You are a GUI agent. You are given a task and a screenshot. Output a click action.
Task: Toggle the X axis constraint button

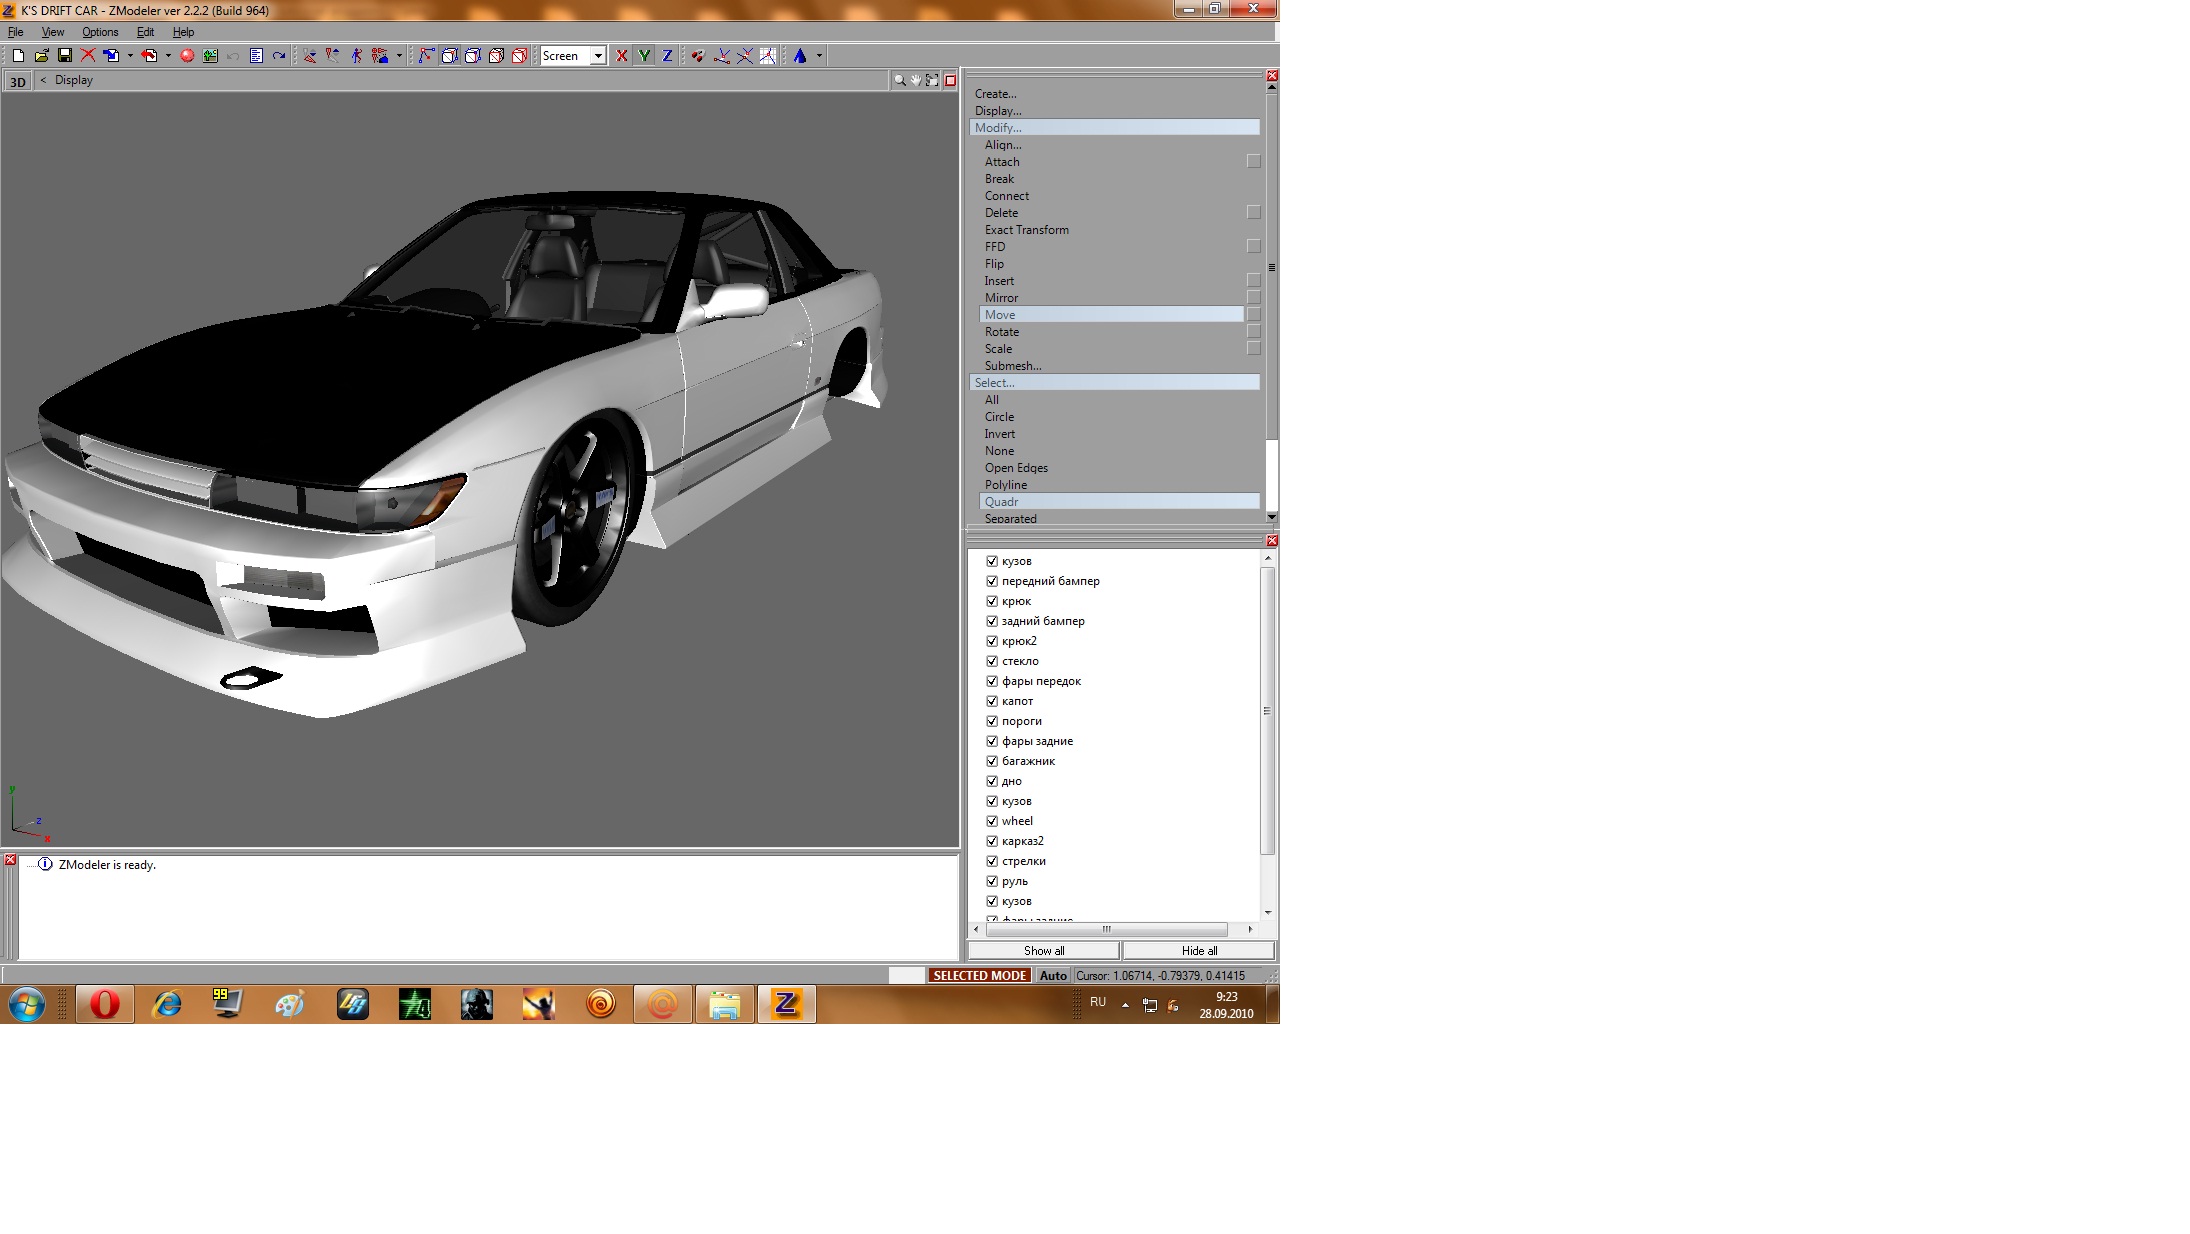(622, 56)
